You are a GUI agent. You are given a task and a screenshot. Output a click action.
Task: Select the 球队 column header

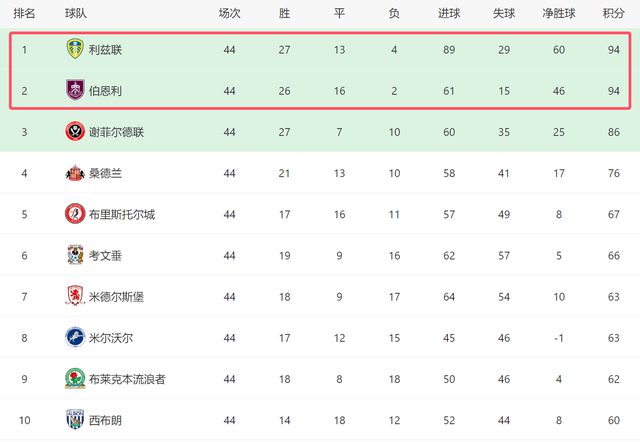click(75, 15)
